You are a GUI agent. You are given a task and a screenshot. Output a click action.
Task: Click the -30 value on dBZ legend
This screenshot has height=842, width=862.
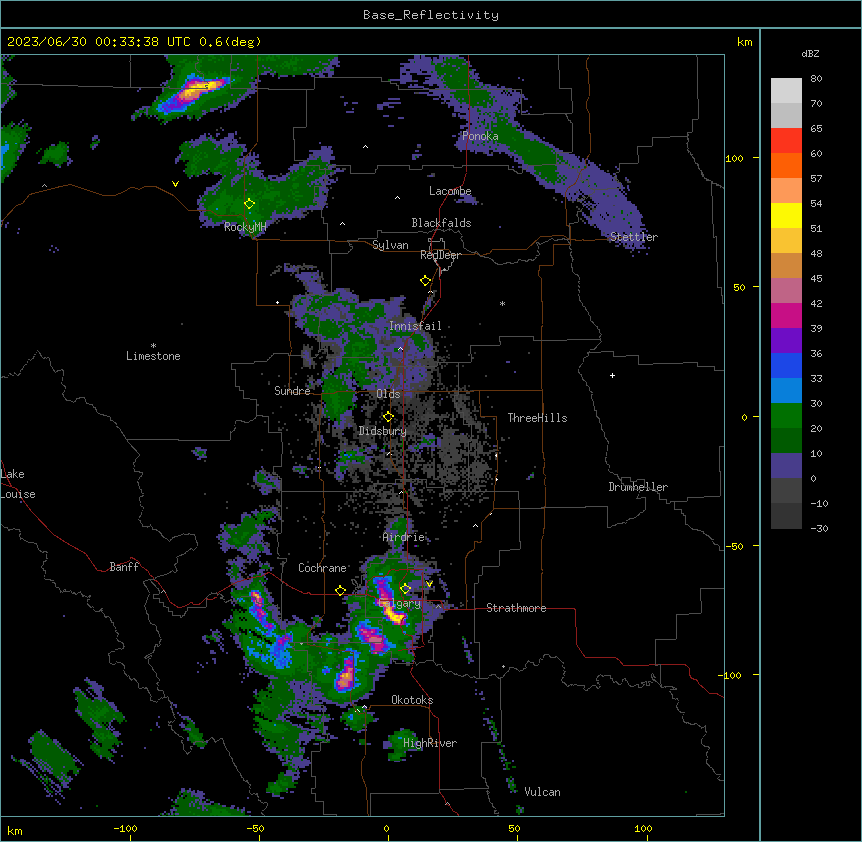(819, 529)
